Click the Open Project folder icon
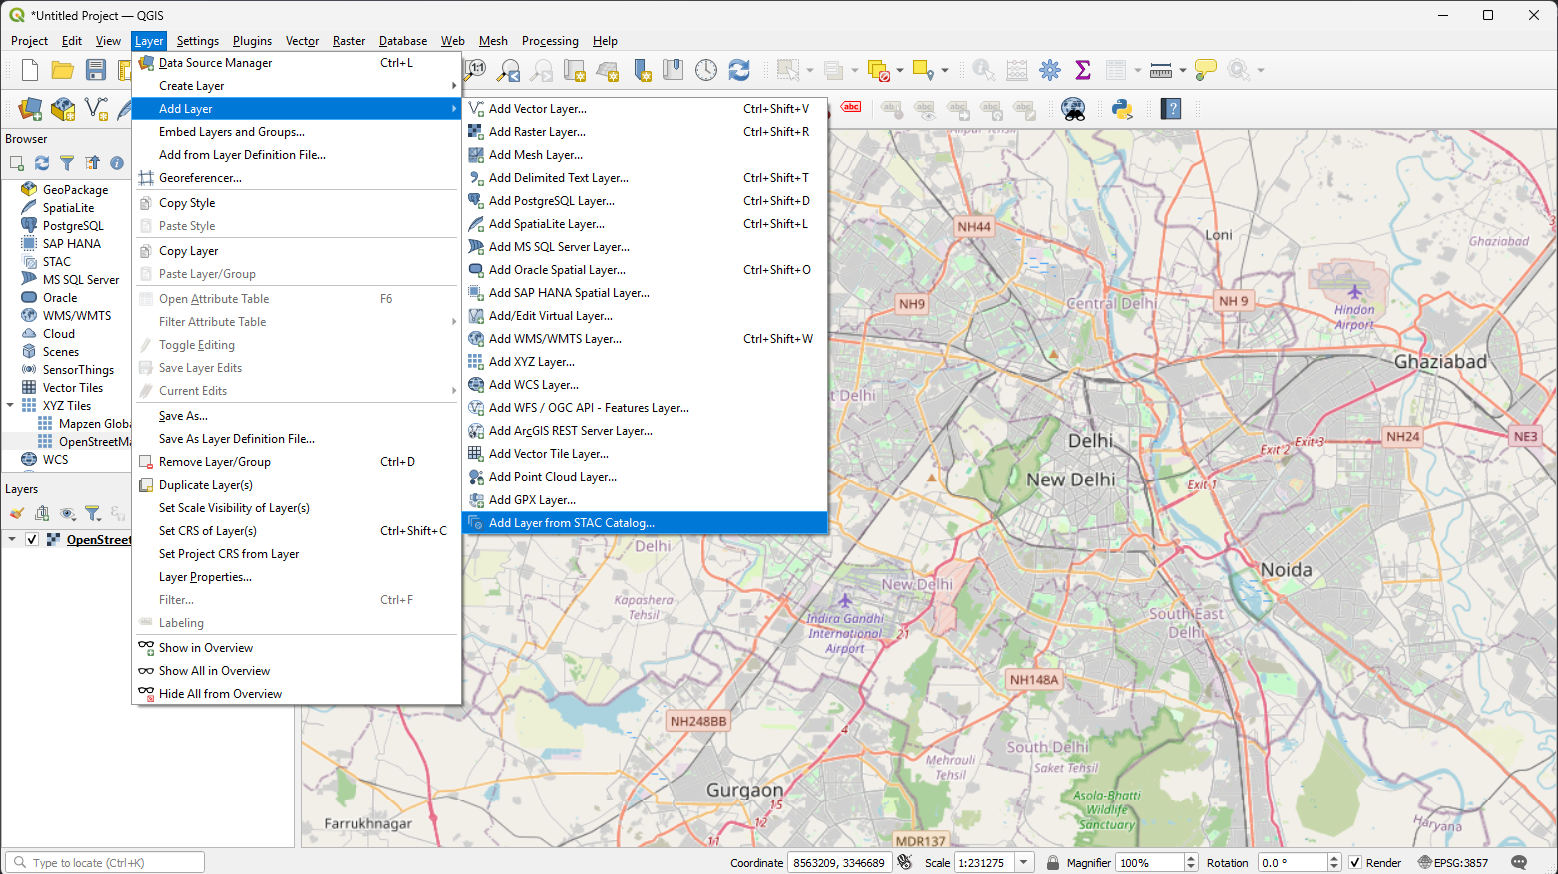 coord(63,70)
